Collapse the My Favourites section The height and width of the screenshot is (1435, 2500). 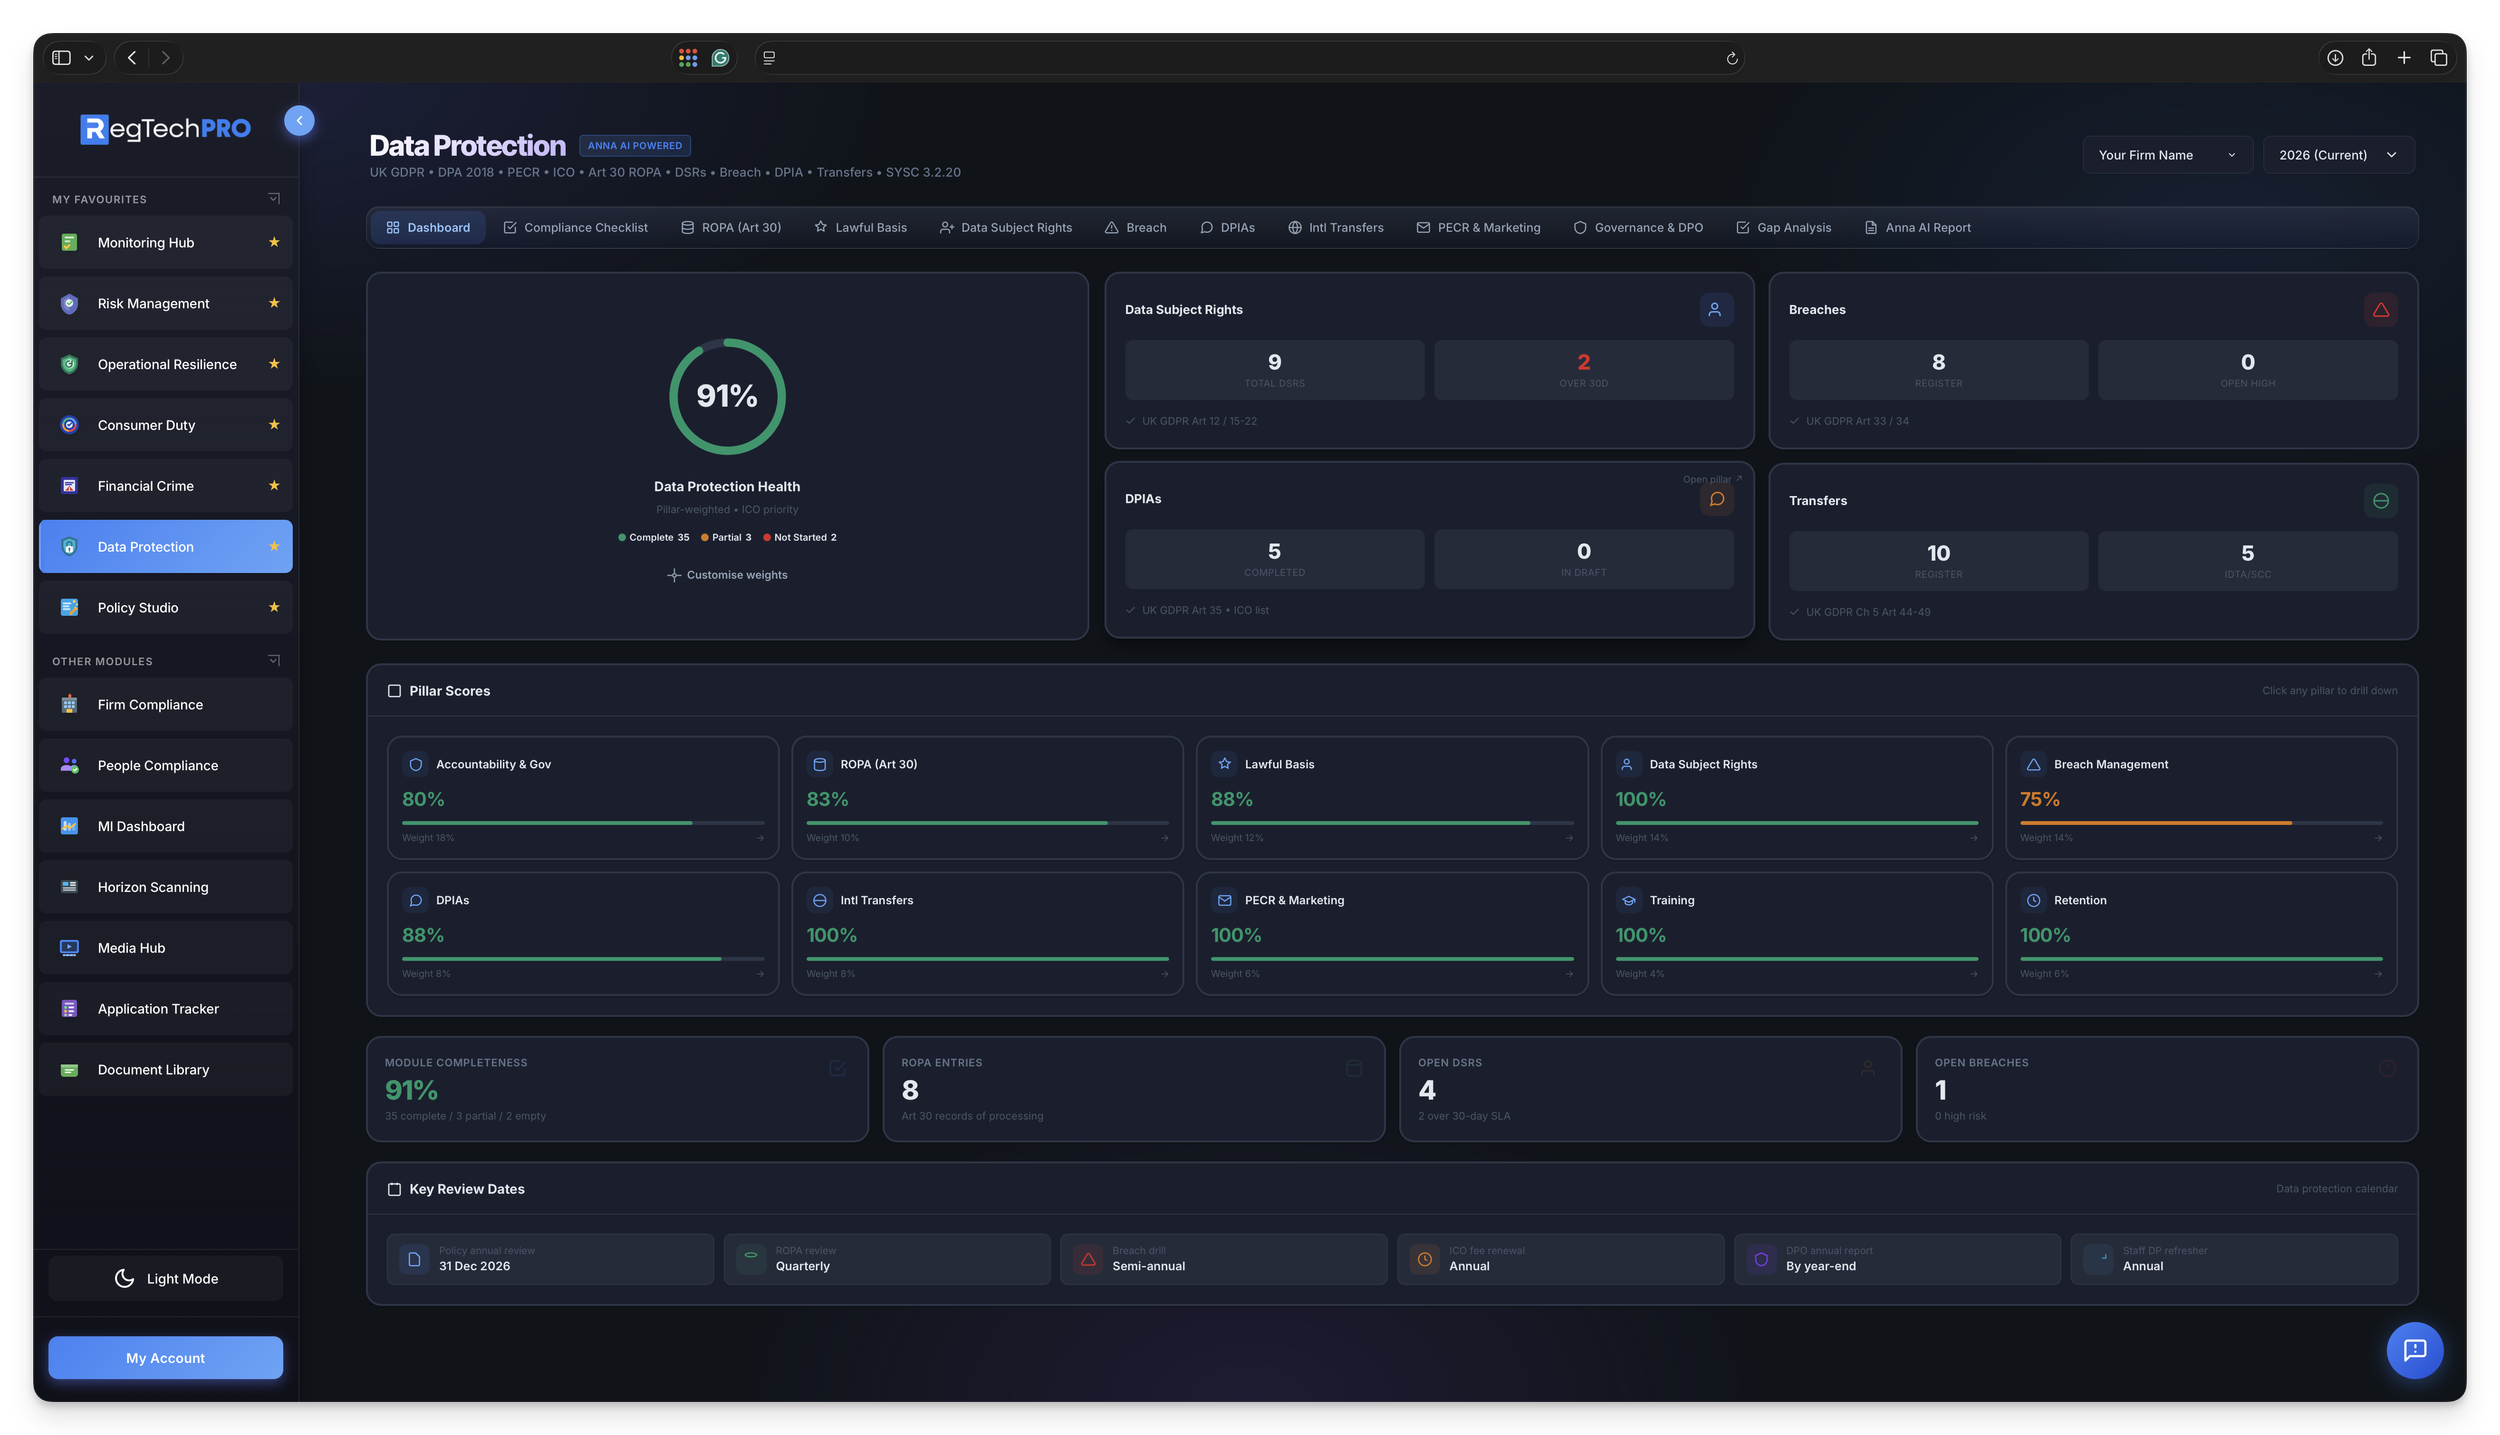[x=274, y=199]
